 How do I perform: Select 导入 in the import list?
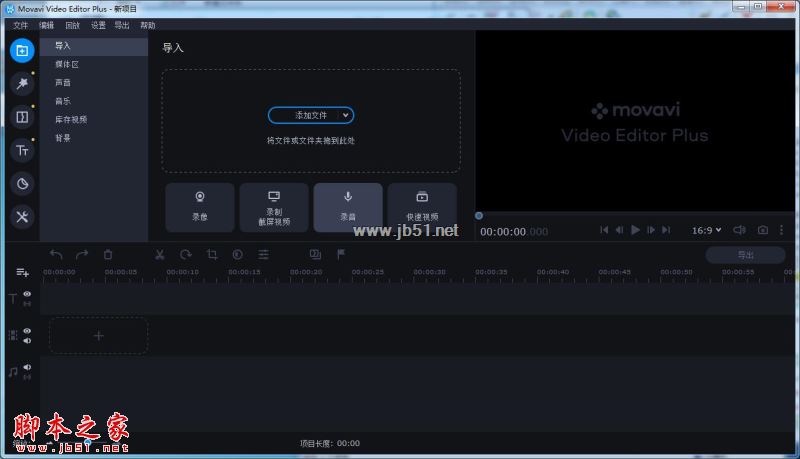[x=94, y=46]
